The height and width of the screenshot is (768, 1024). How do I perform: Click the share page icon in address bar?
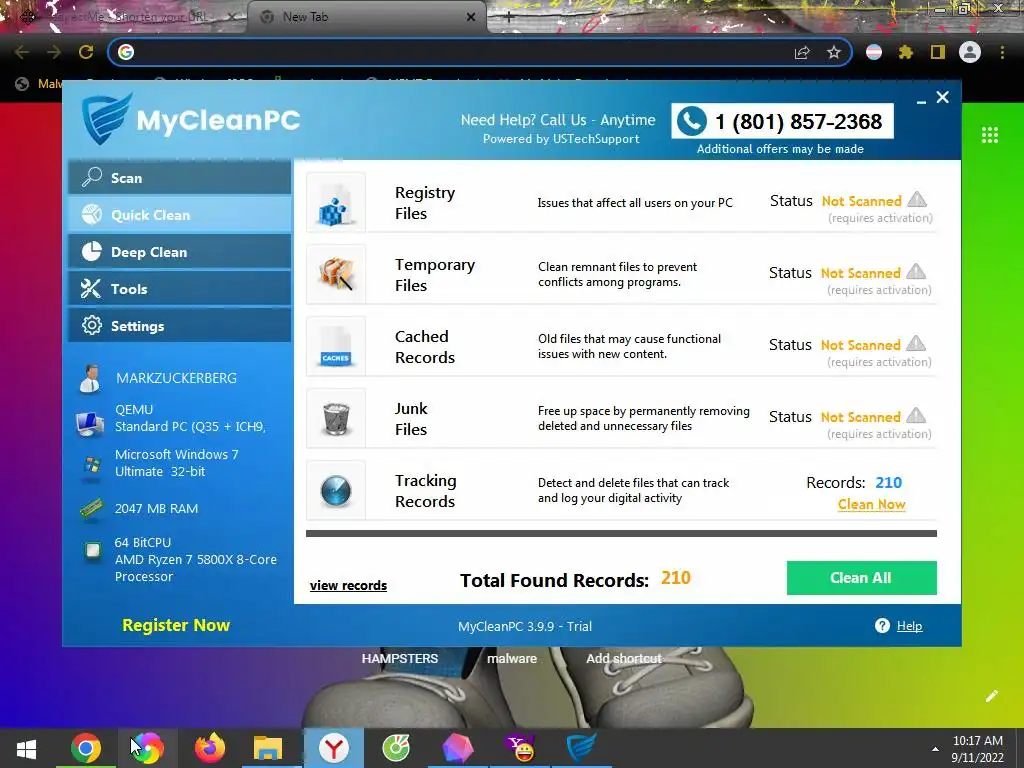click(x=802, y=52)
